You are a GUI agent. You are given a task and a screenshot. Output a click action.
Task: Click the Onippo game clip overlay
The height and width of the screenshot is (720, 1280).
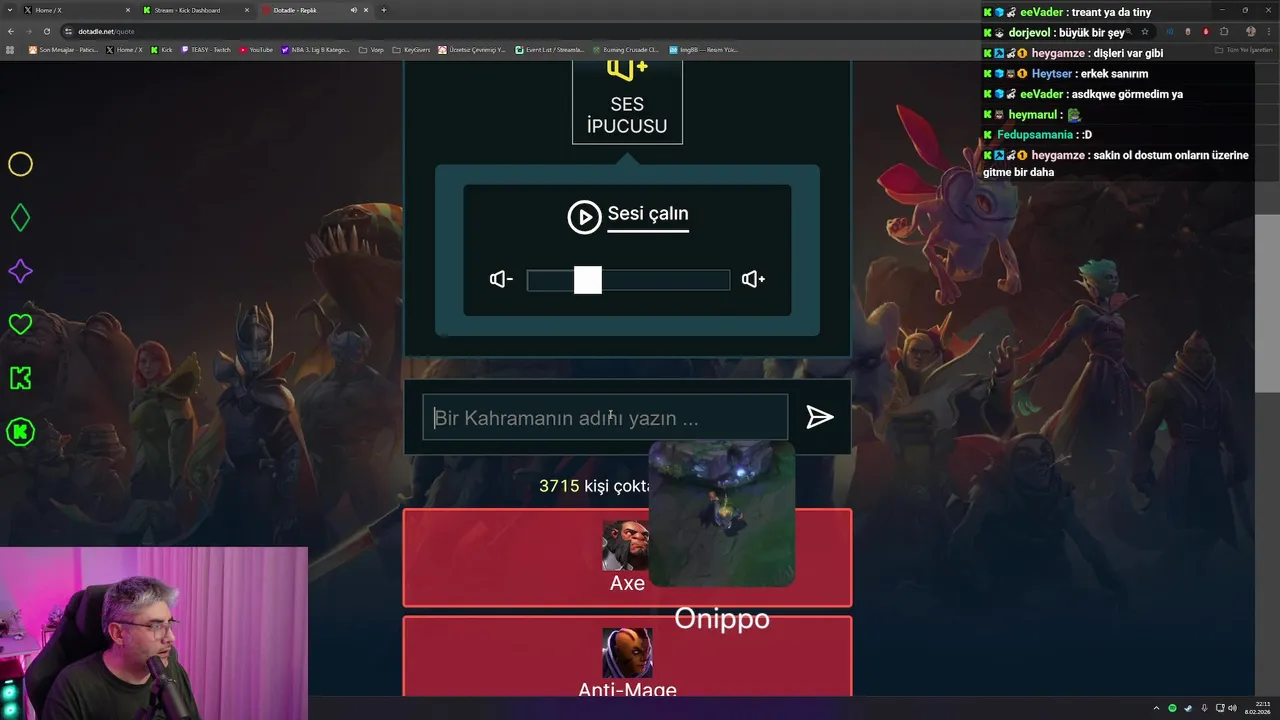point(722,515)
